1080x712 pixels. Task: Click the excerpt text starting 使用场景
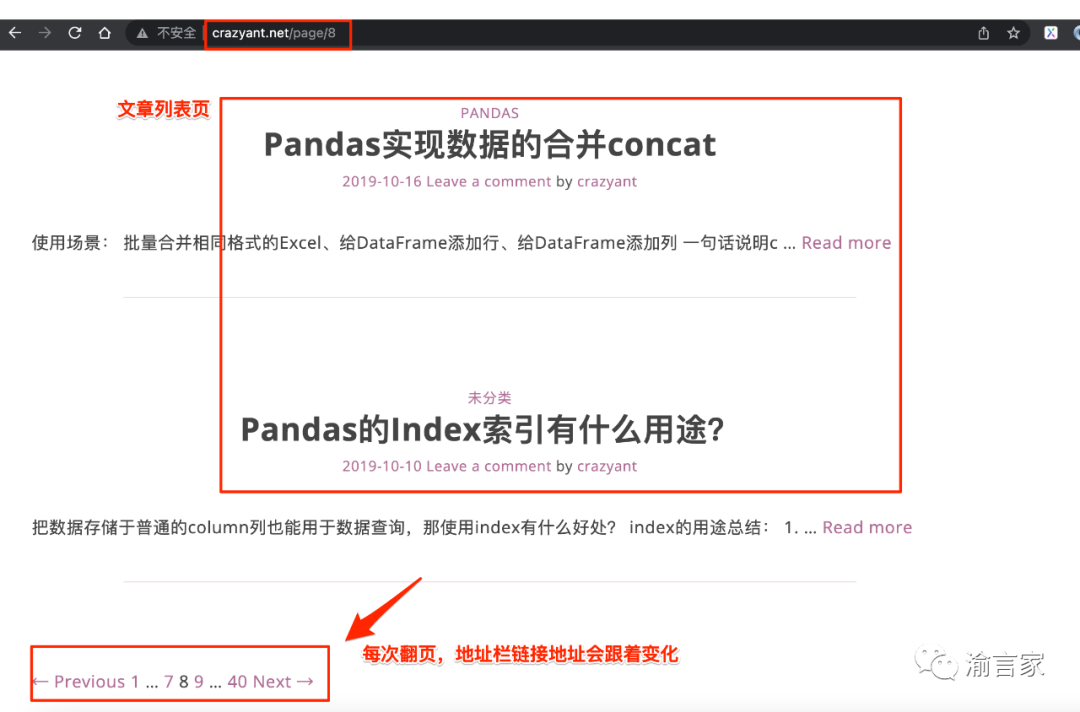[x=413, y=242]
